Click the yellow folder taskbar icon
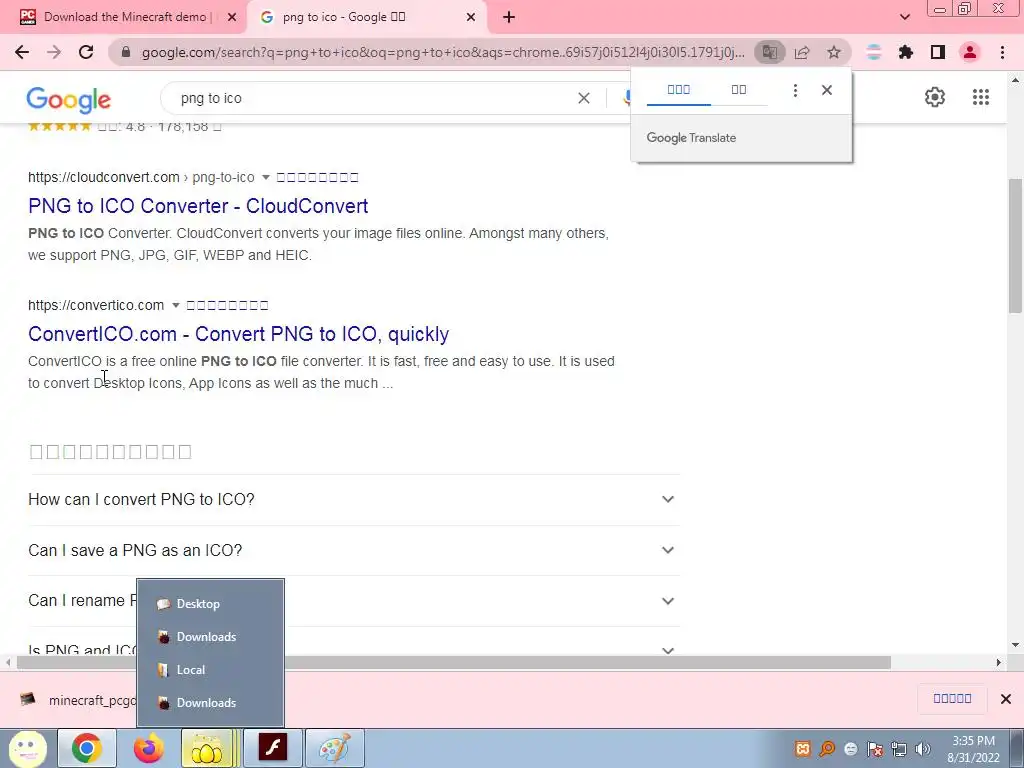 click(x=210, y=748)
